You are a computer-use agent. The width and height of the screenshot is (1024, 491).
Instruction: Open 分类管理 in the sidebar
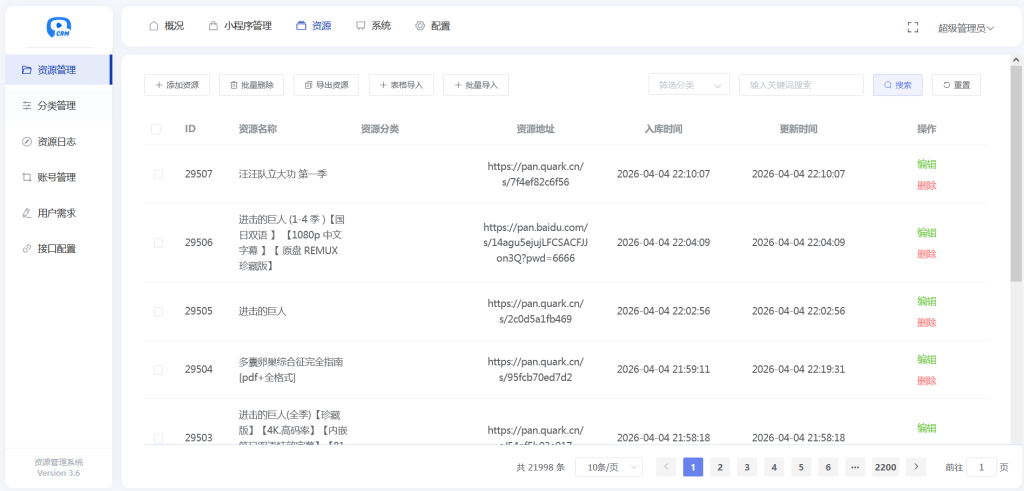coord(58,106)
